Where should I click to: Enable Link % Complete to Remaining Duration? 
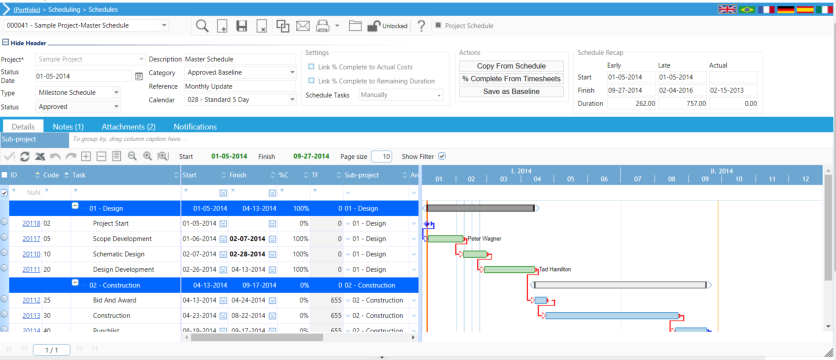coord(311,81)
